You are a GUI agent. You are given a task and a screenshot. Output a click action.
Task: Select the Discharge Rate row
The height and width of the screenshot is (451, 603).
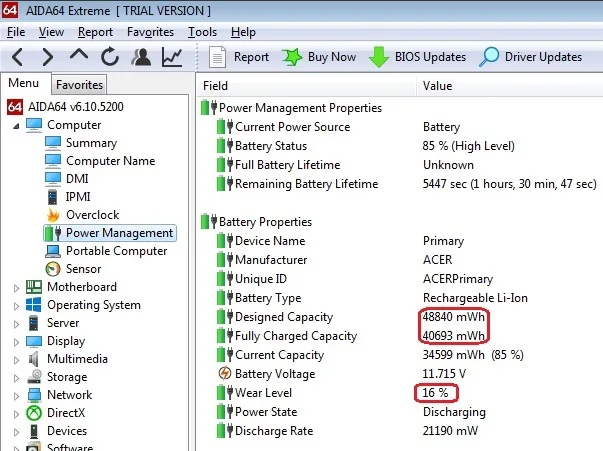pos(401,431)
